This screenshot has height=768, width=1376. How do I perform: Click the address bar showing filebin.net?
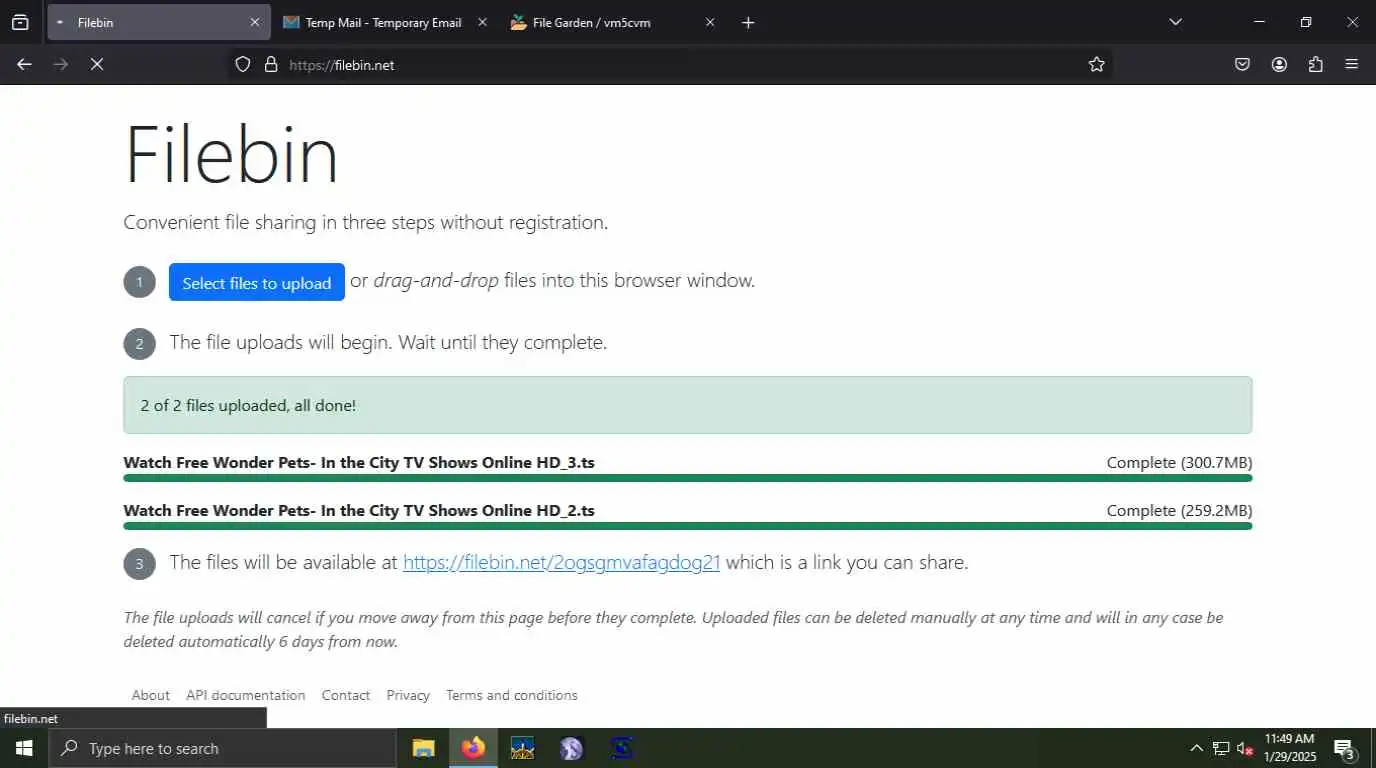[x=670, y=64]
